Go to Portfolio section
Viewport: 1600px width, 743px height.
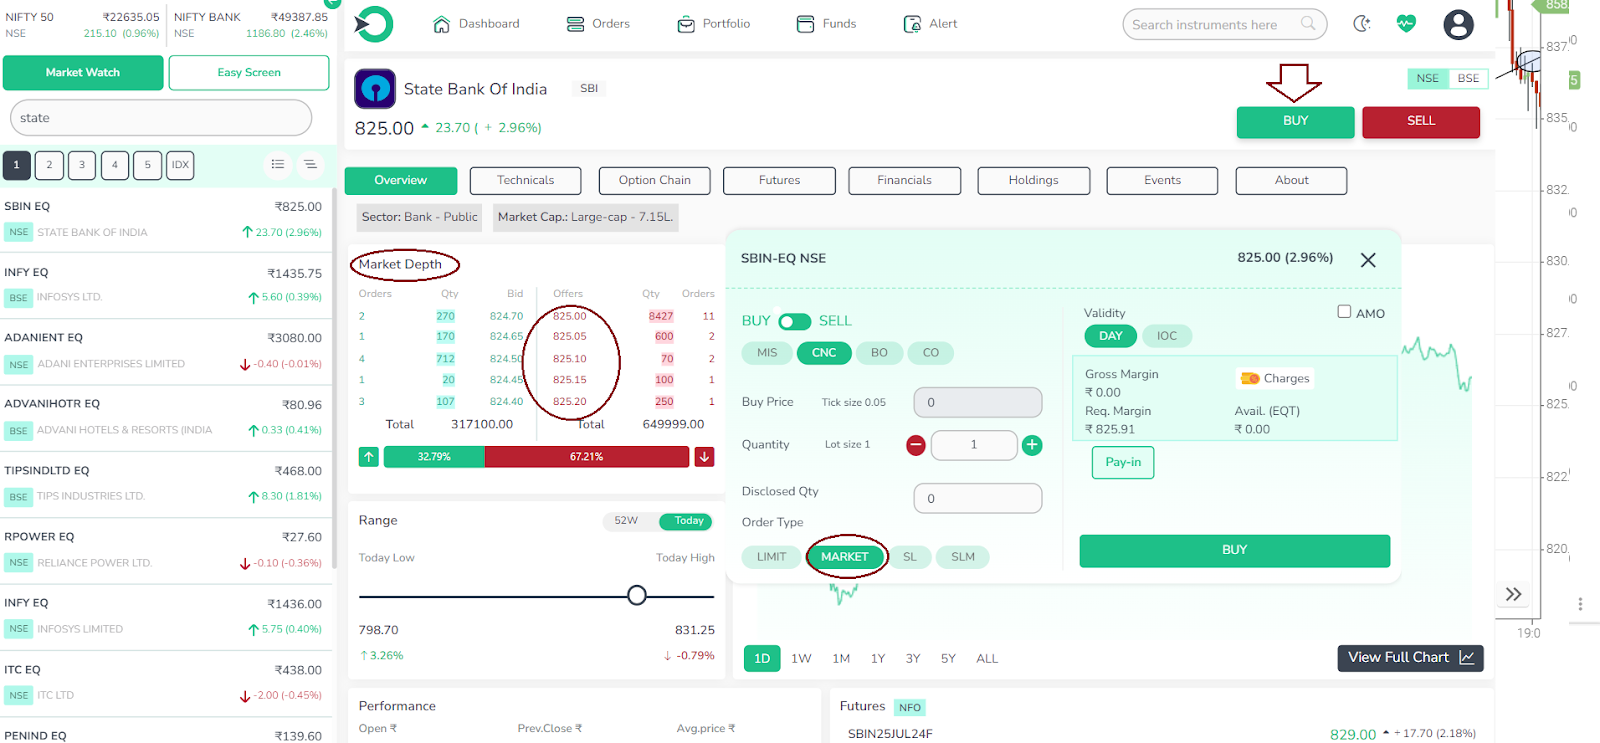coord(713,24)
